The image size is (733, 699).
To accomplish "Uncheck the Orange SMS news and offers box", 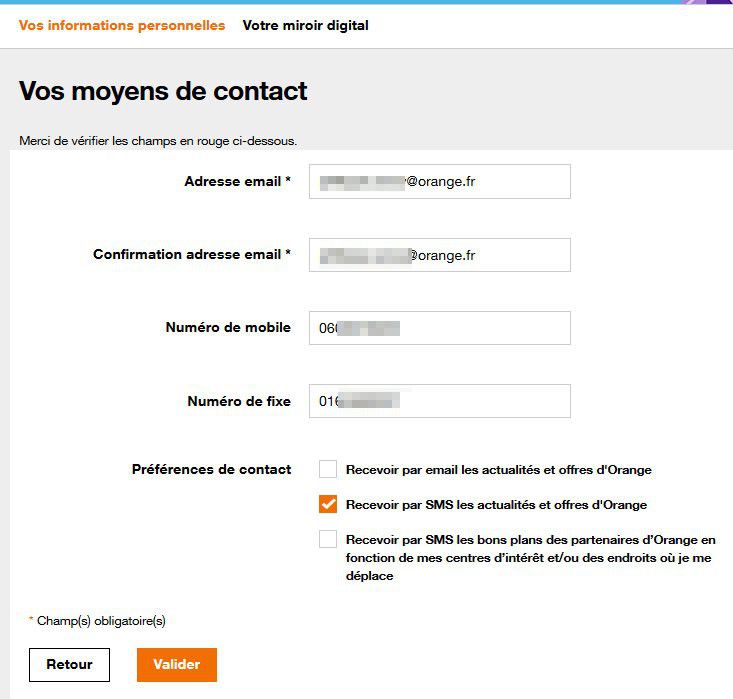I will click(x=328, y=504).
